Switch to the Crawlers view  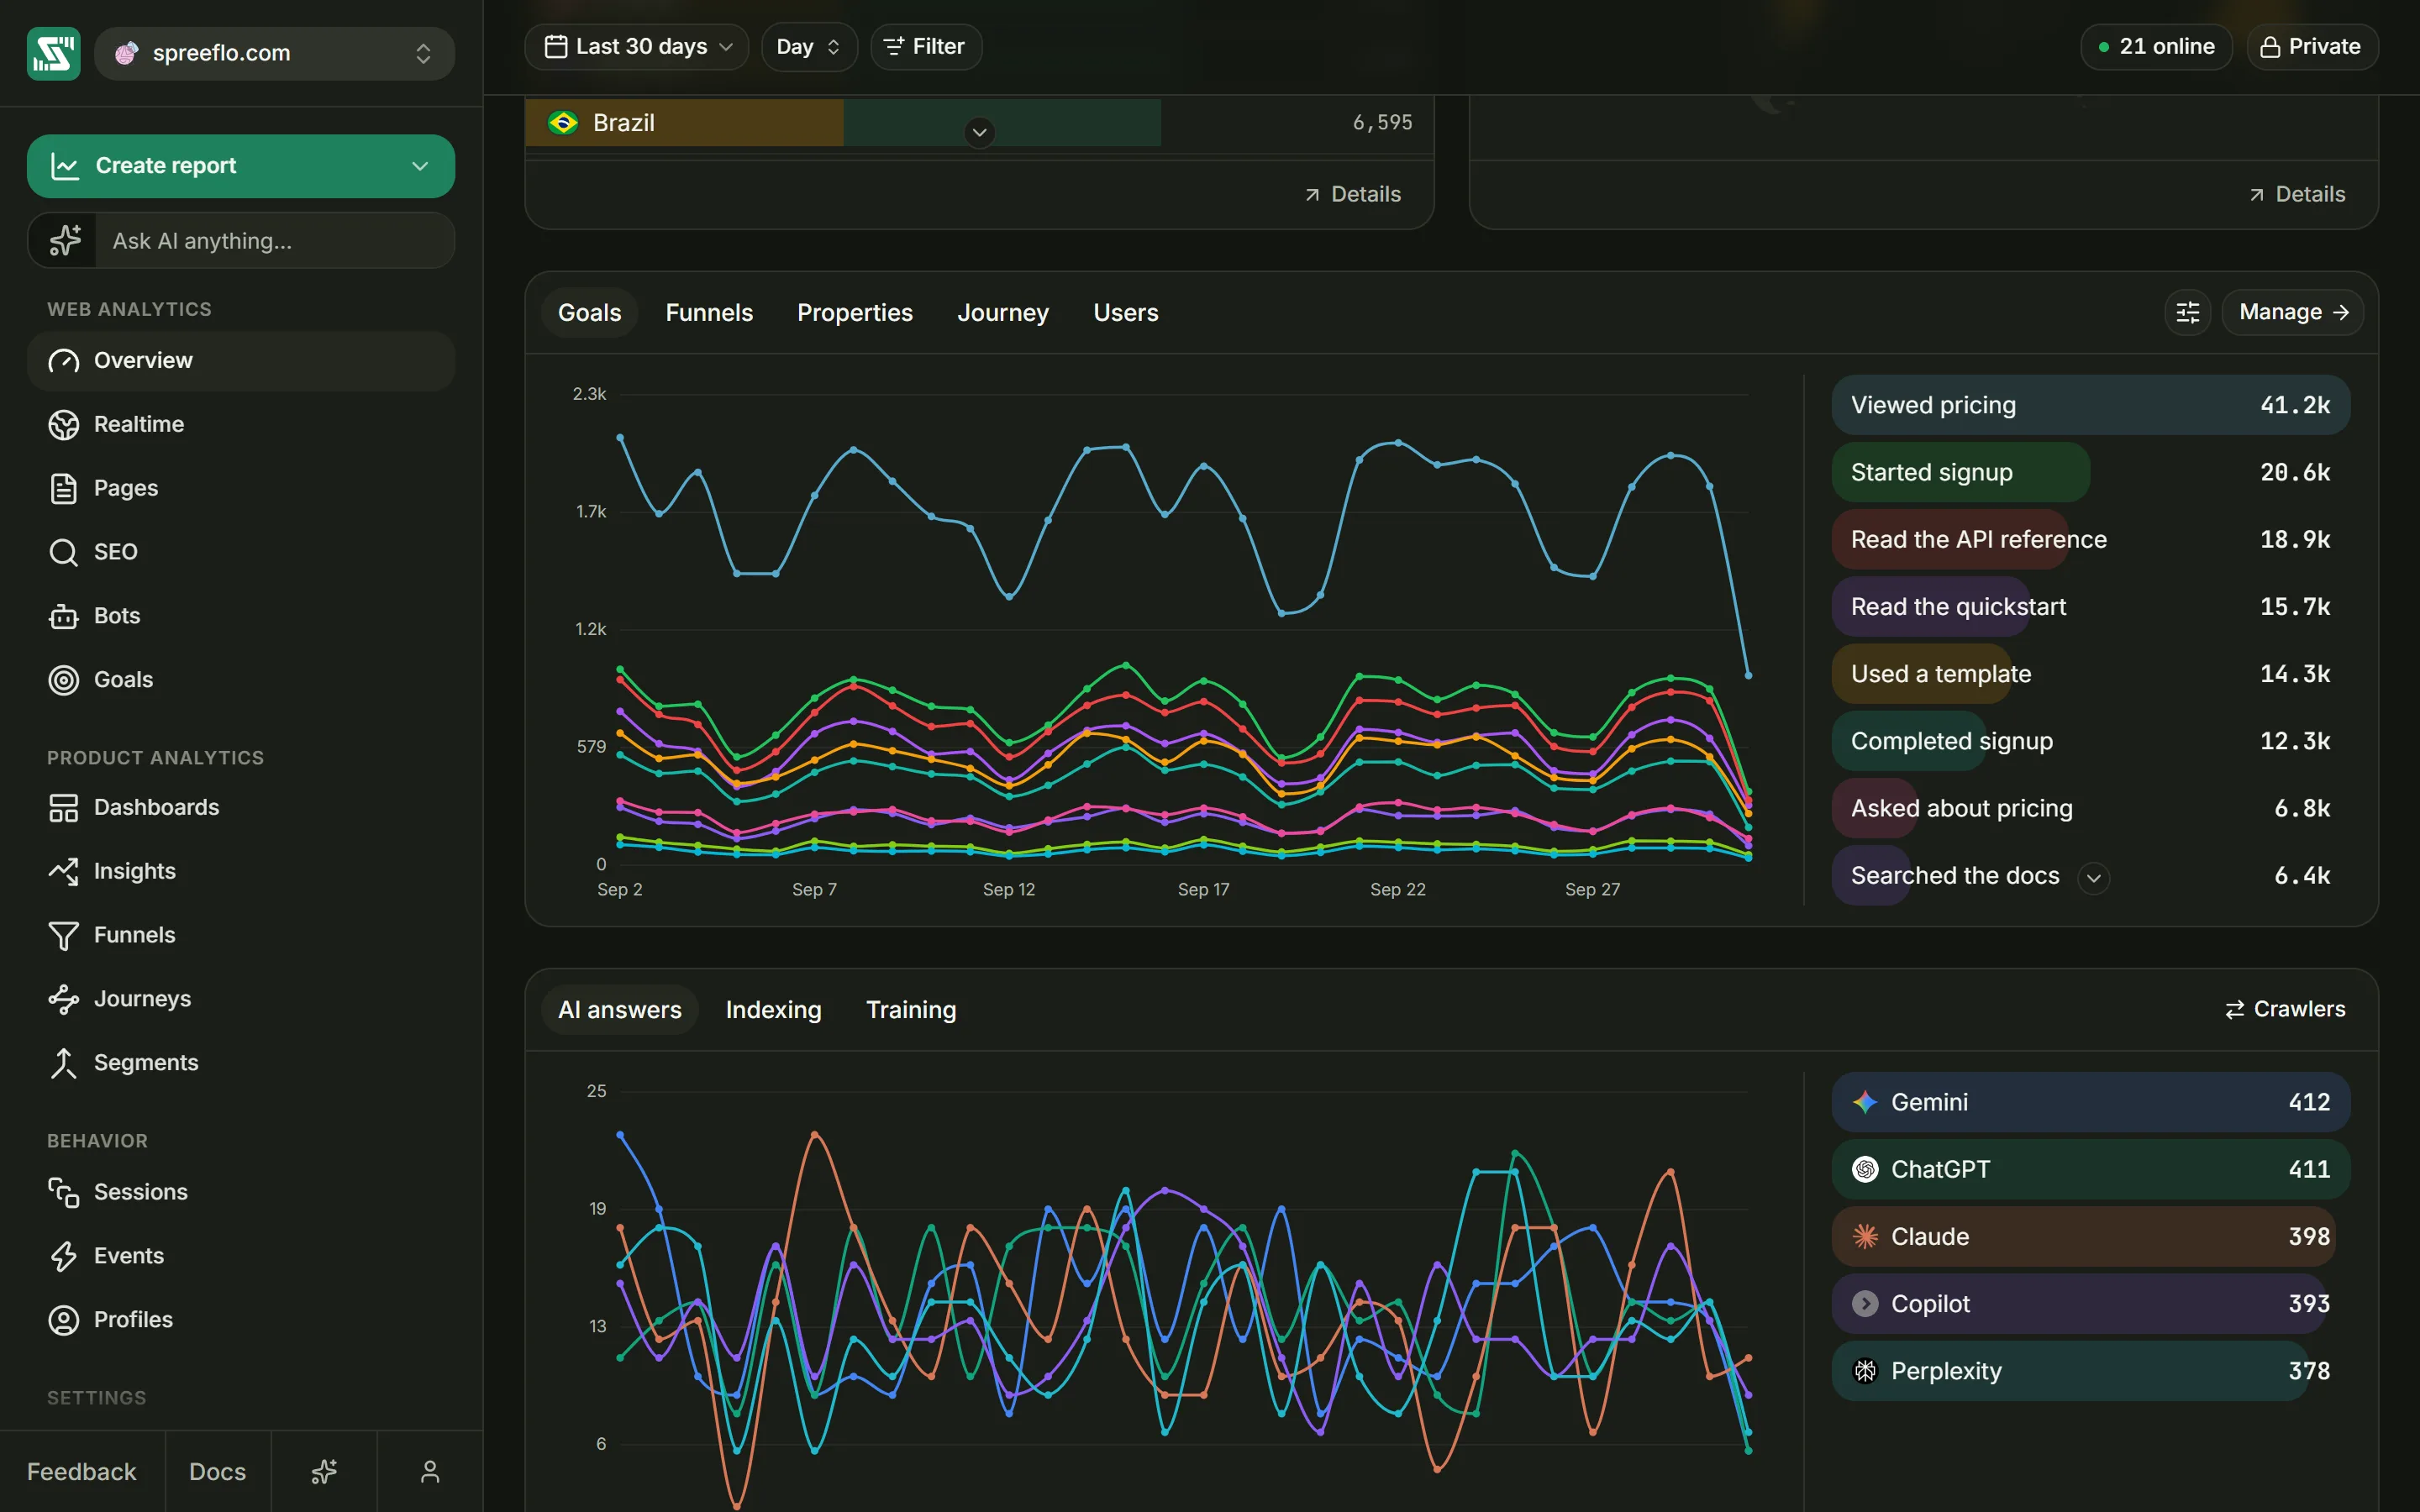point(2286,1010)
